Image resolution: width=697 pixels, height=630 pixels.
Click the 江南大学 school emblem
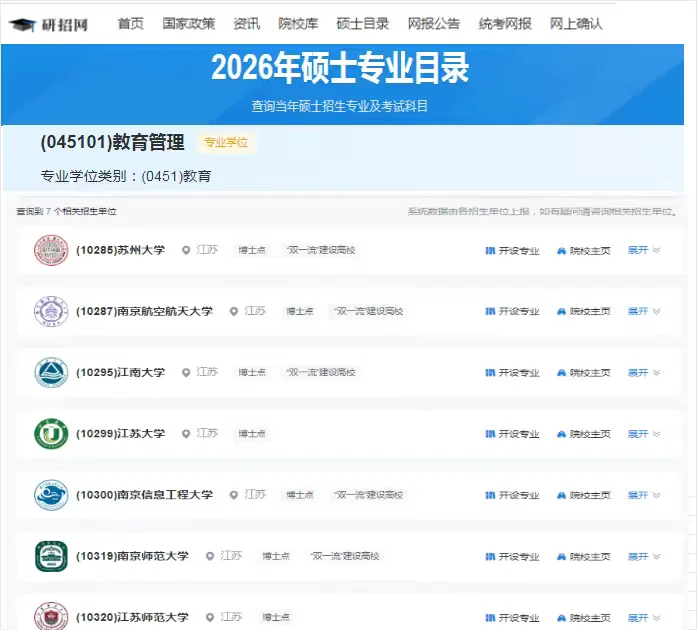[x=51, y=373]
